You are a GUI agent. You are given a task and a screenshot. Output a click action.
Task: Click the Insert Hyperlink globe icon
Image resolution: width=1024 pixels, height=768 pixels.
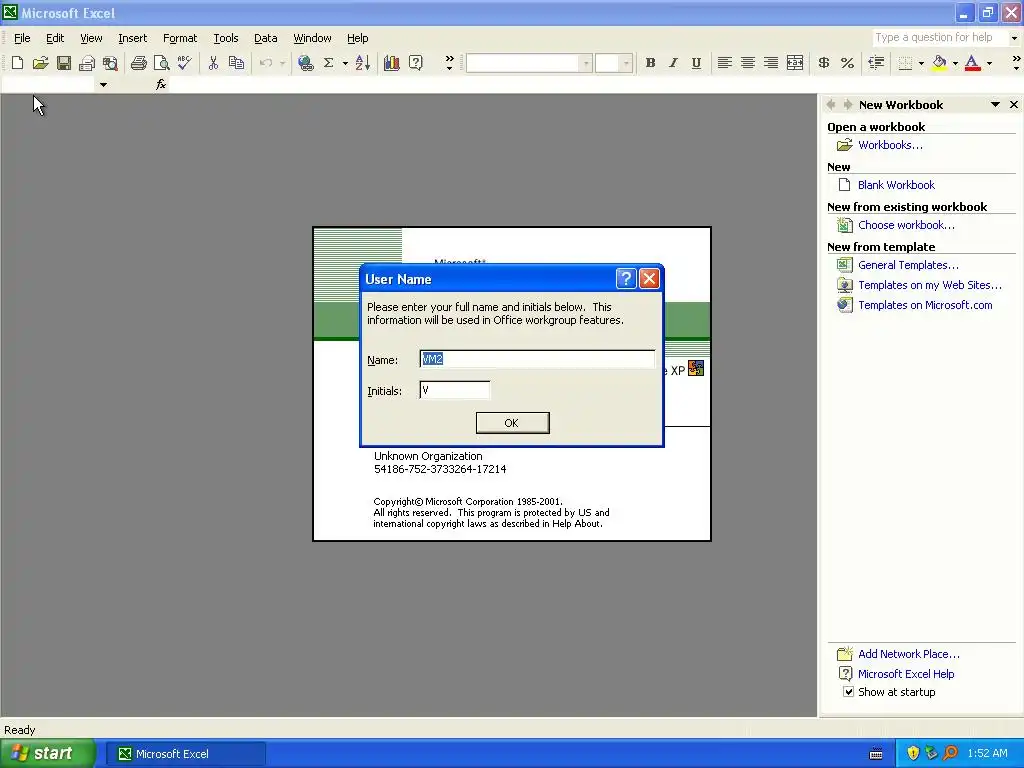[x=305, y=63]
